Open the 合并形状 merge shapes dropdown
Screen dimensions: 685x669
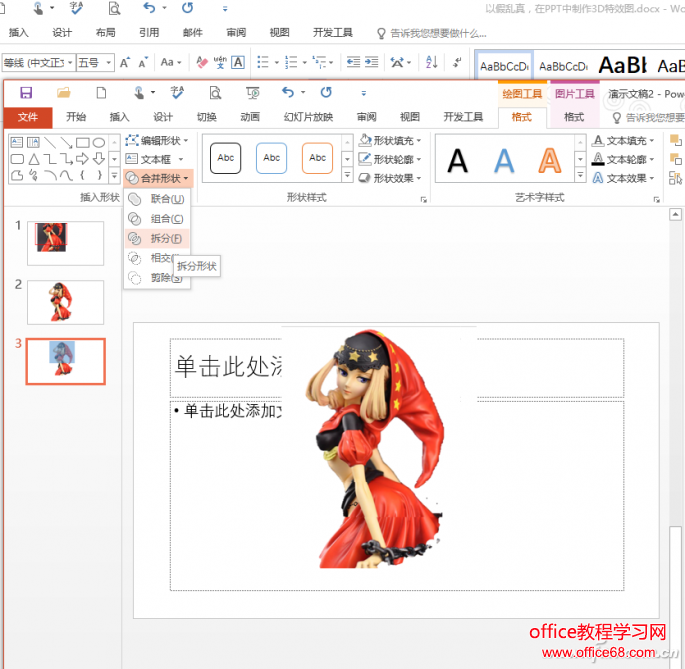click(158, 179)
